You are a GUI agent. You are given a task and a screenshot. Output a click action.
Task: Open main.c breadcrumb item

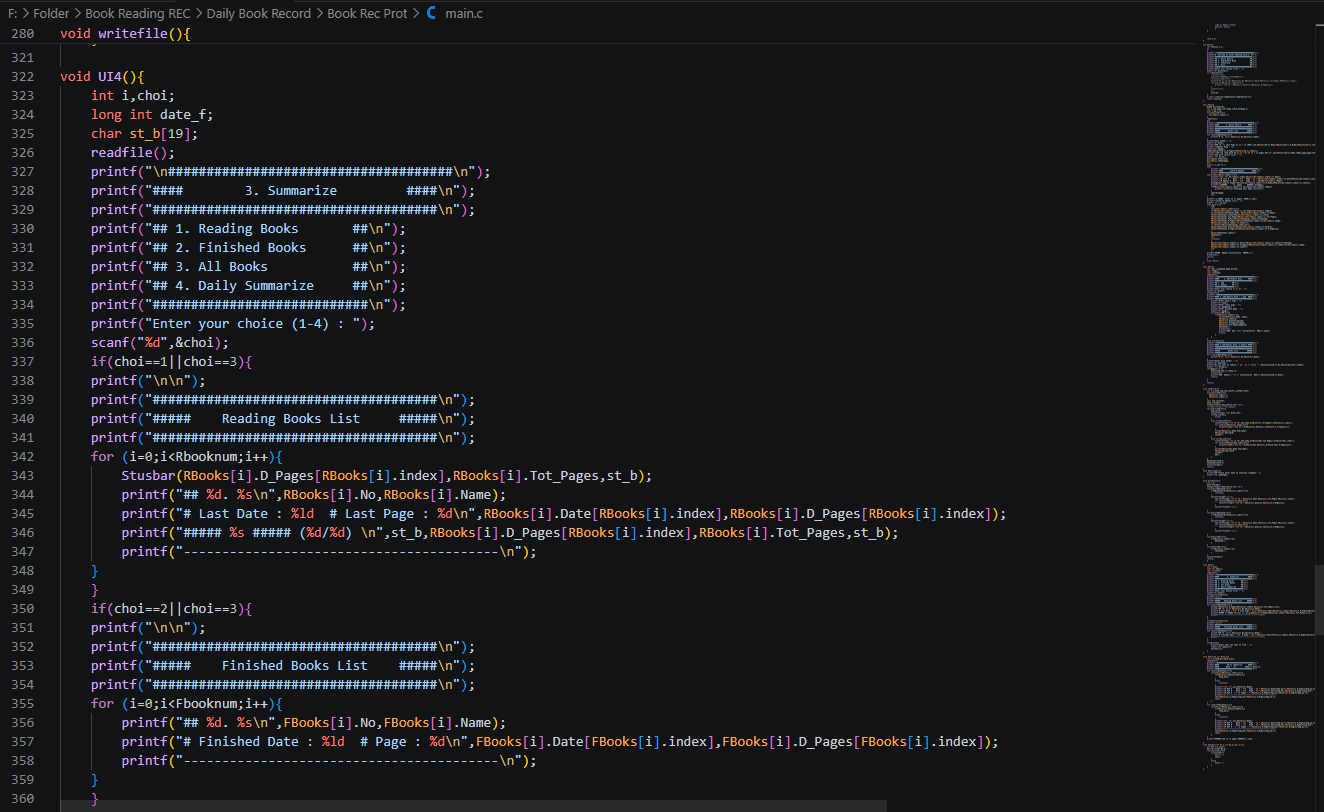tap(465, 13)
